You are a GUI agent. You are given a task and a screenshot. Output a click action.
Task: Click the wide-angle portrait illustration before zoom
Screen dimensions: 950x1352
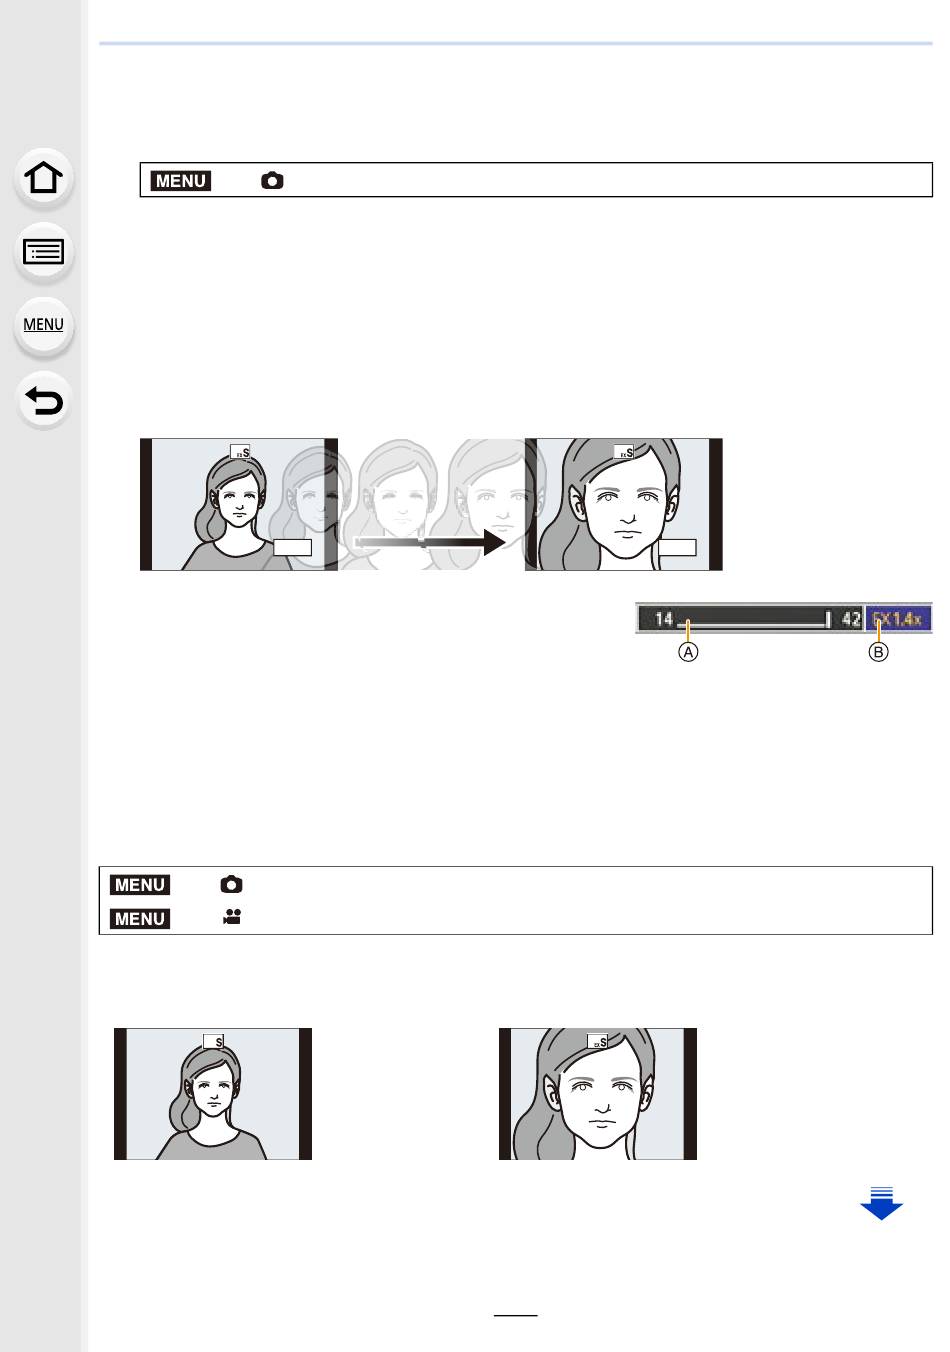point(238,504)
